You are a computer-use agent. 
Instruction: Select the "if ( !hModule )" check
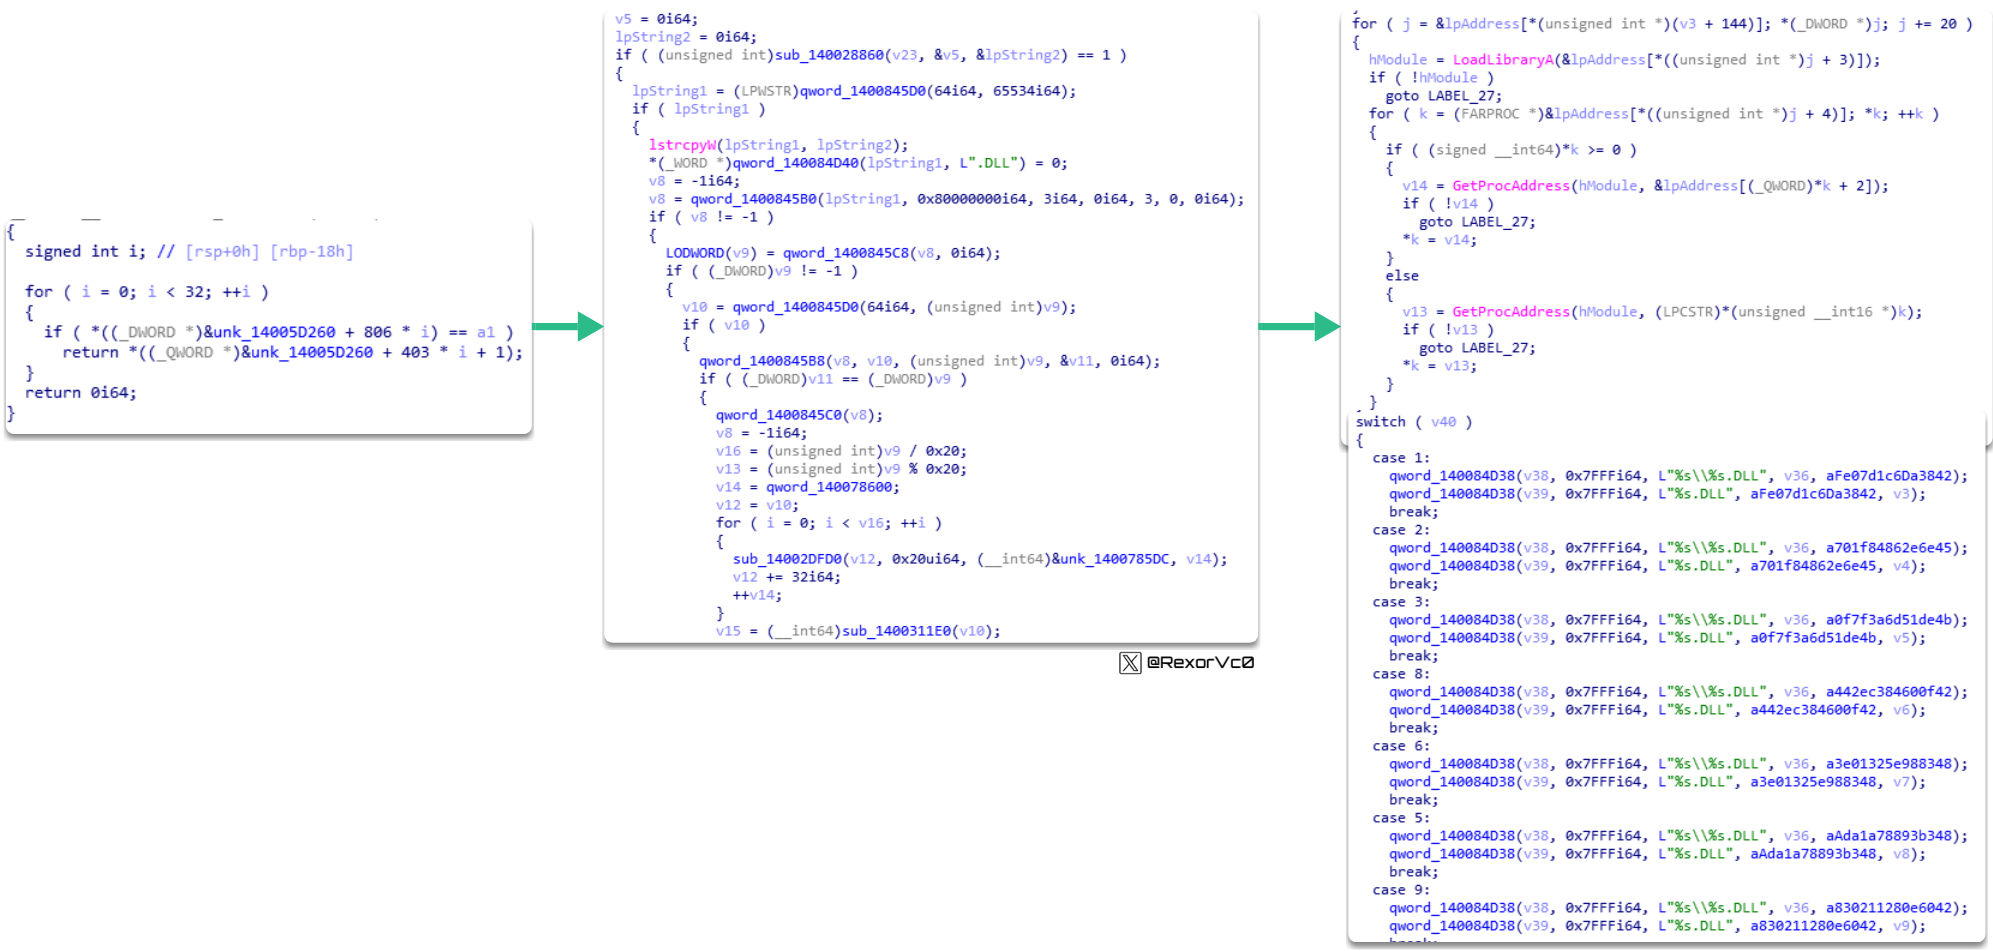click(x=1432, y=78)
